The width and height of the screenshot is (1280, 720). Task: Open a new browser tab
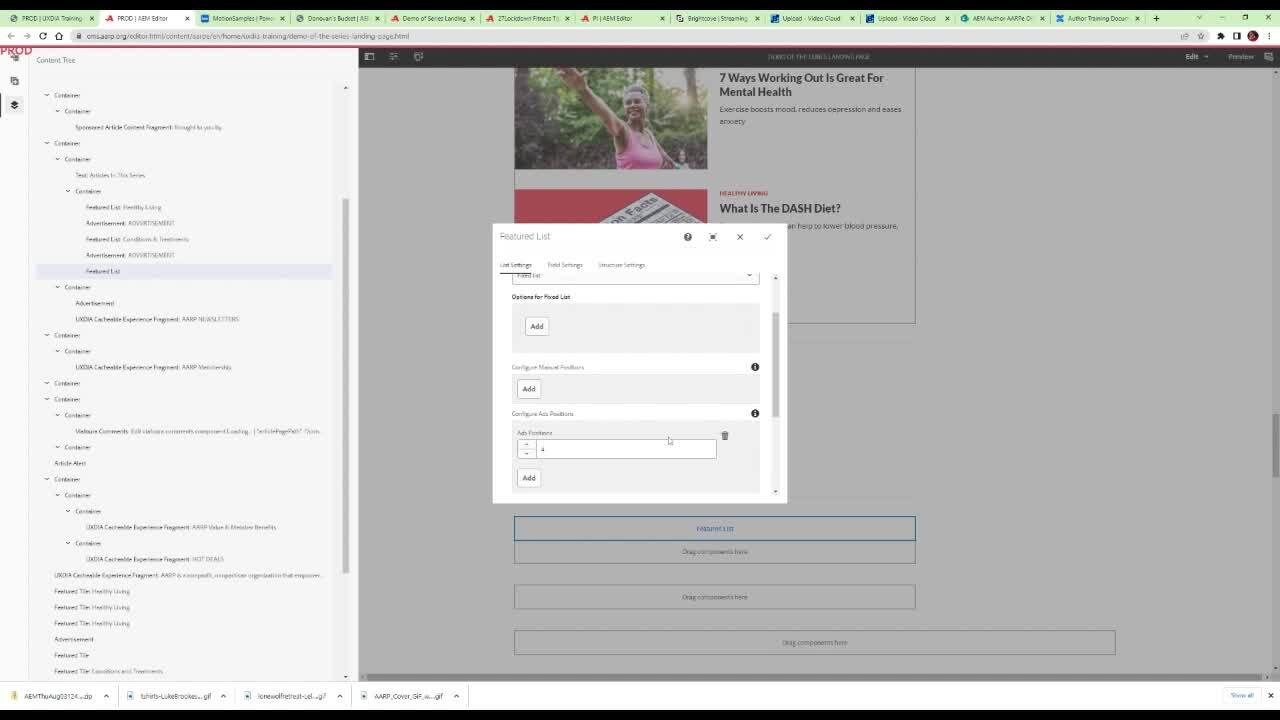[1156, 18]
